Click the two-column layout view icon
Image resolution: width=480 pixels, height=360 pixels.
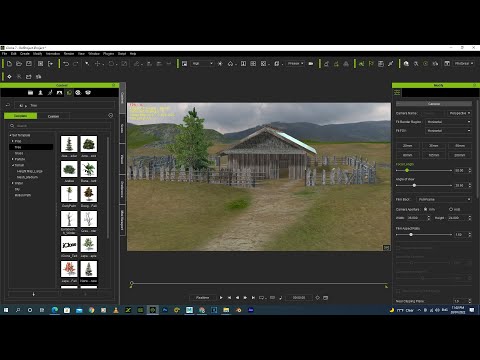click(243, 64)
